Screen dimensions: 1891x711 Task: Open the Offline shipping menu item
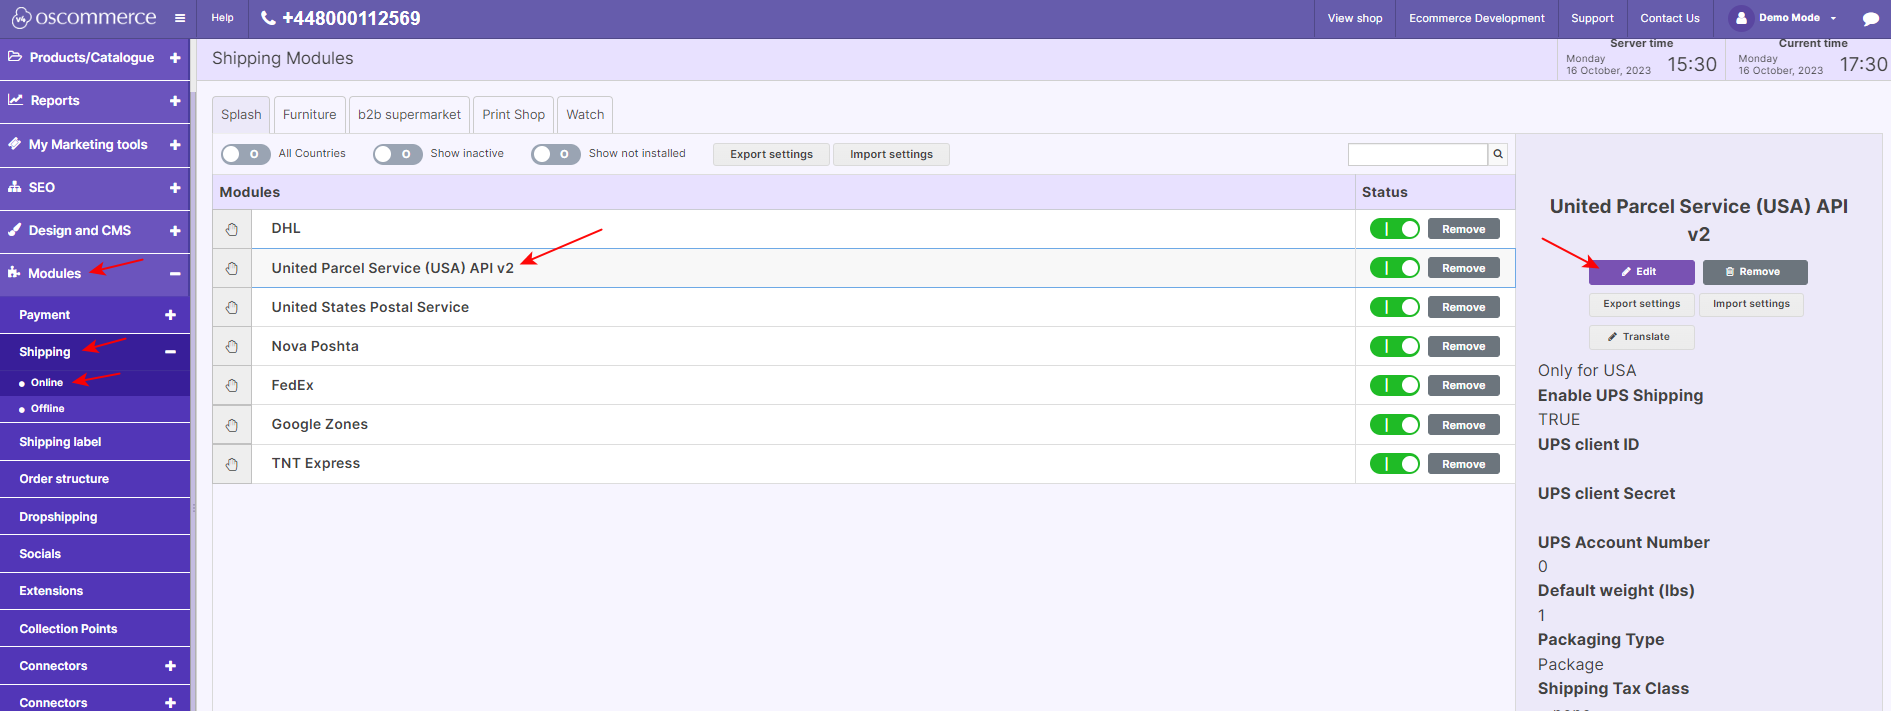click(x=47, y=409)
